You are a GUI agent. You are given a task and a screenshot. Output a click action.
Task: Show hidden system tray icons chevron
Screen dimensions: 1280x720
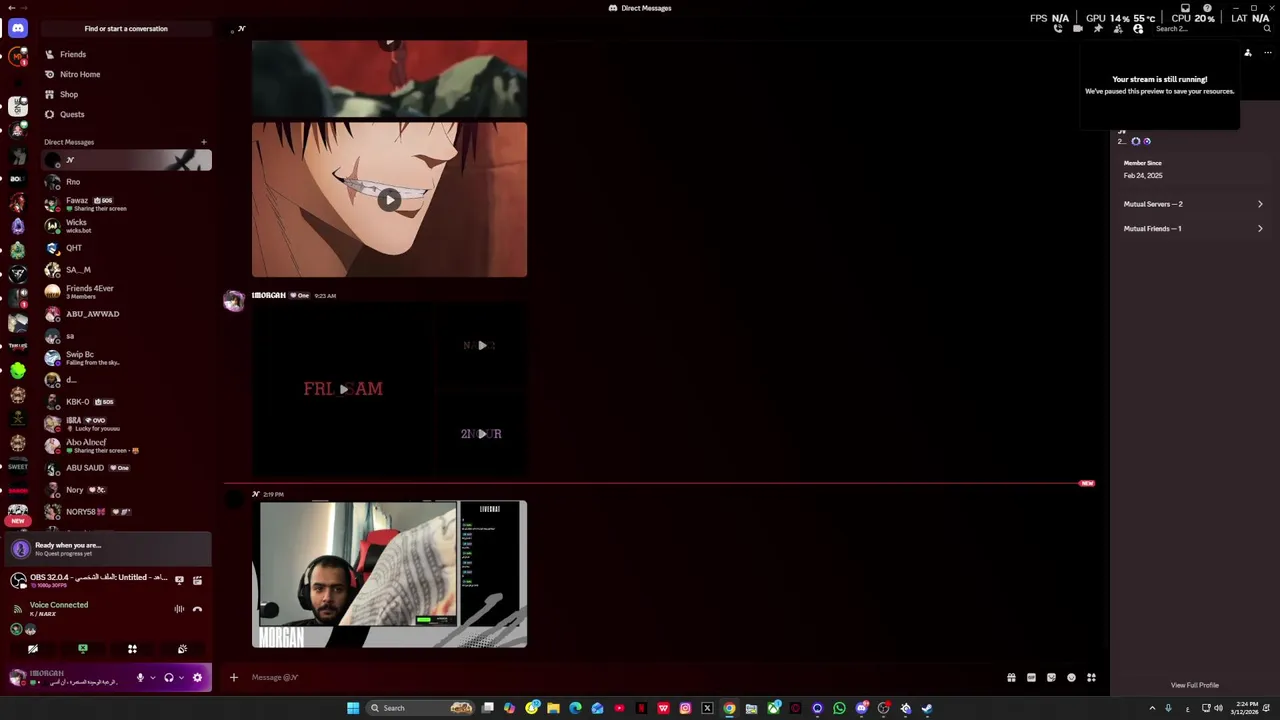pos(1152,708)
